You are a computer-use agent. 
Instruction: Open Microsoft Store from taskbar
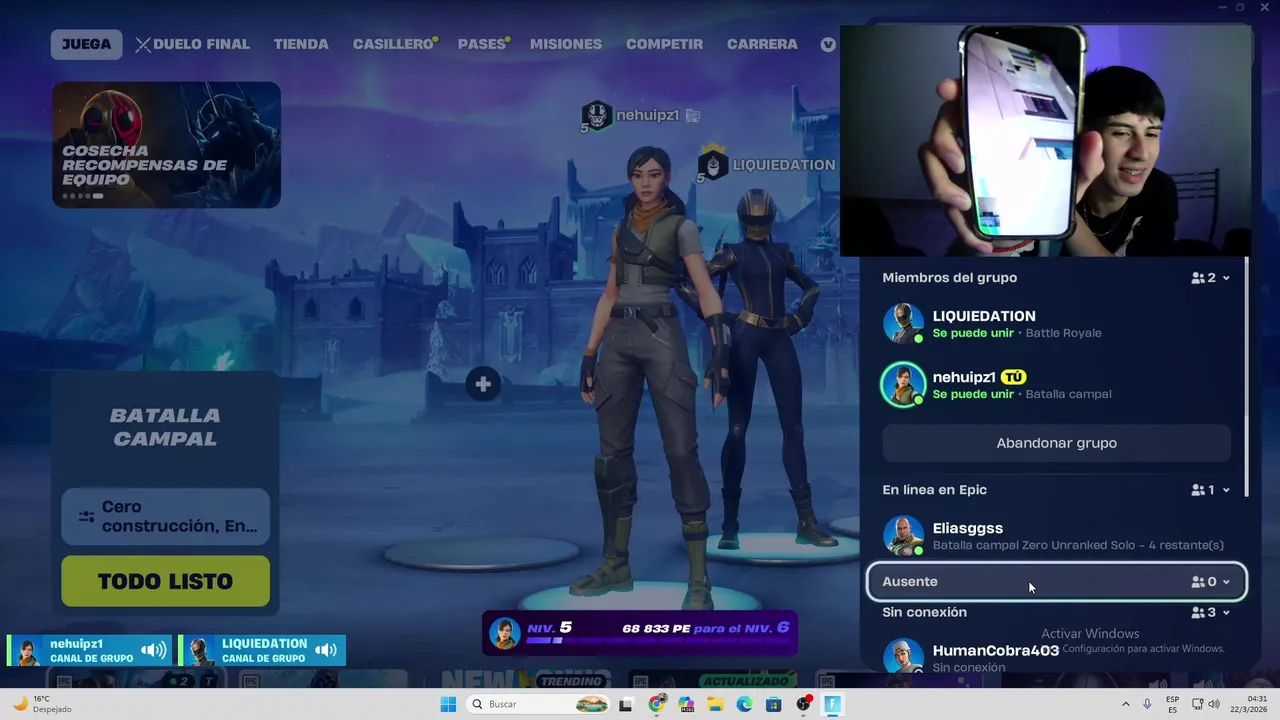(773, 704)
